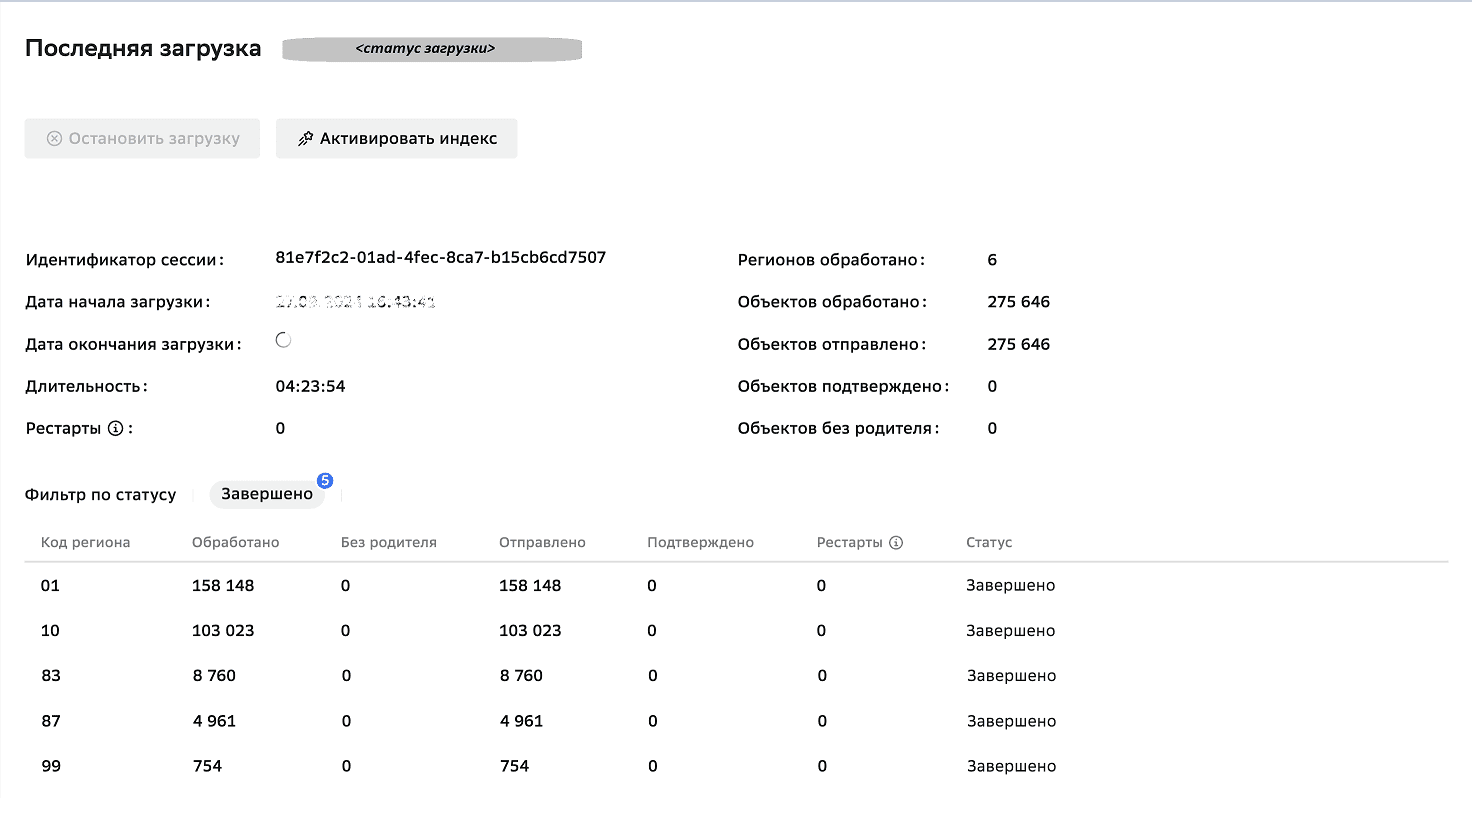The width and height of the screenshot is (1472, 820).
Task: Sort by Обработано column header
Action: point(235,543)
